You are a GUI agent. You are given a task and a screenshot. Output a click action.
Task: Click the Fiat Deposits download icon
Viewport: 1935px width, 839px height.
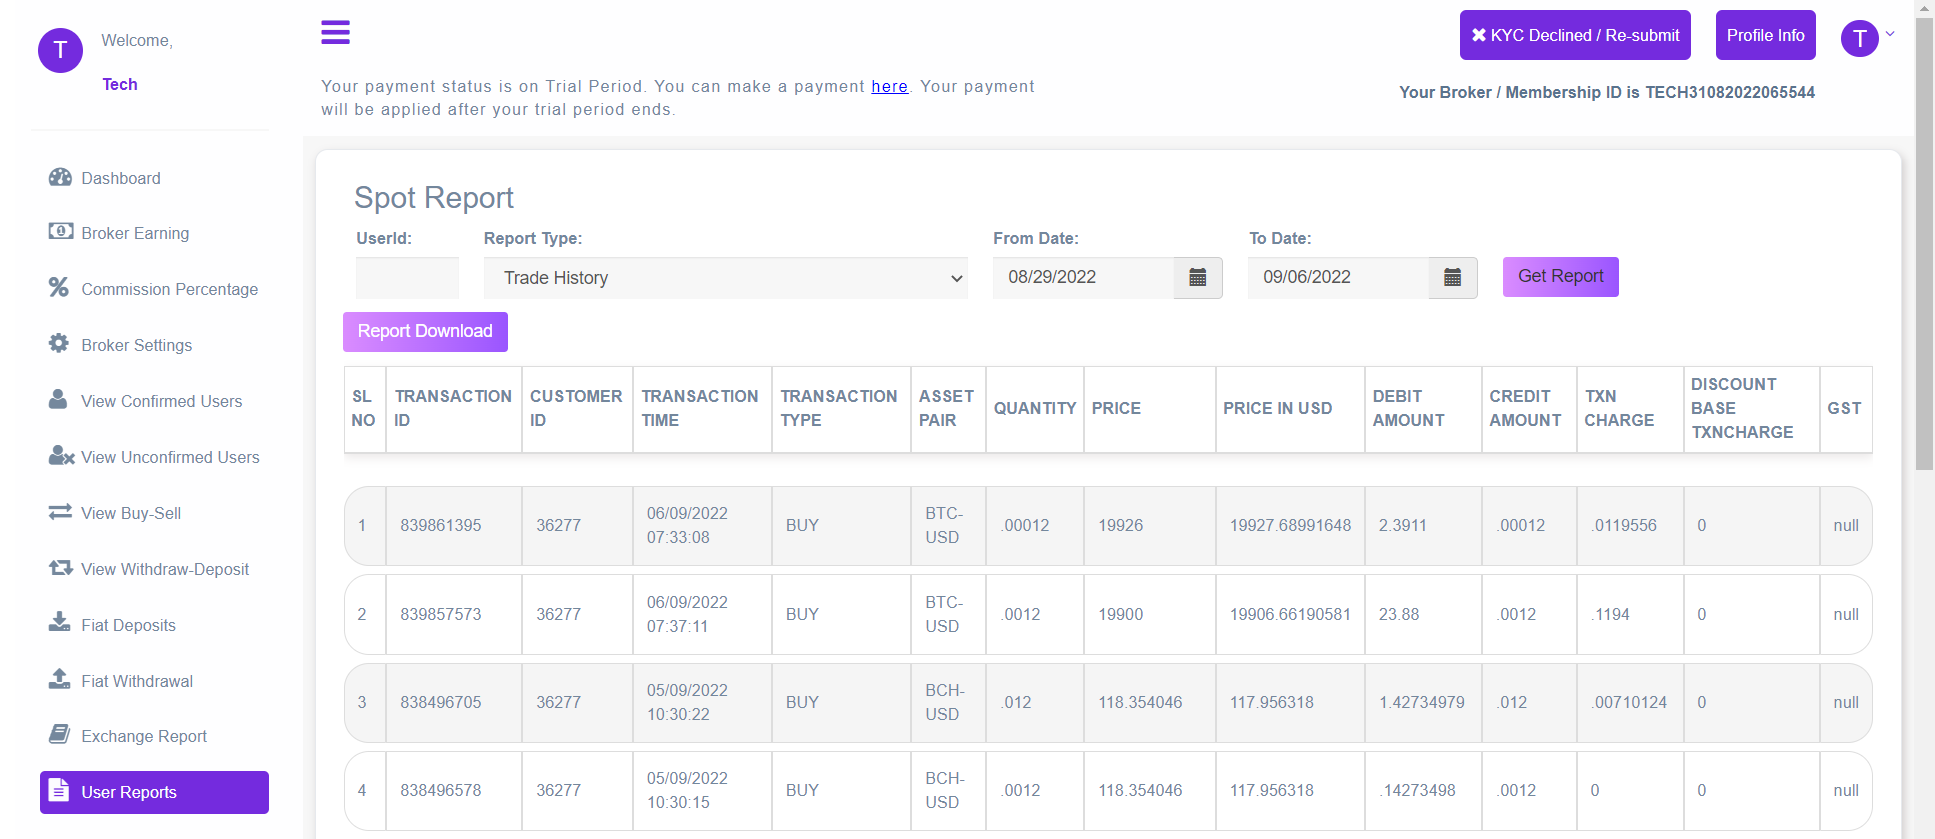click(59, 623)
